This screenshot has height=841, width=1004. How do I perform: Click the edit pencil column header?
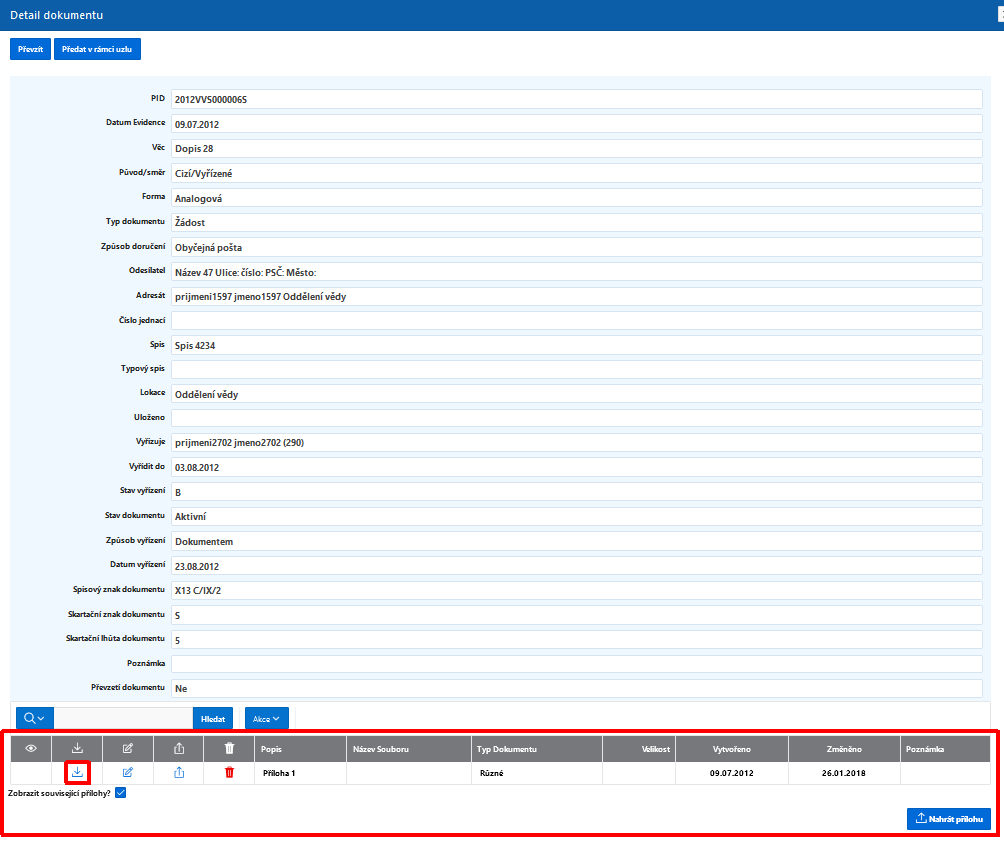127,748
